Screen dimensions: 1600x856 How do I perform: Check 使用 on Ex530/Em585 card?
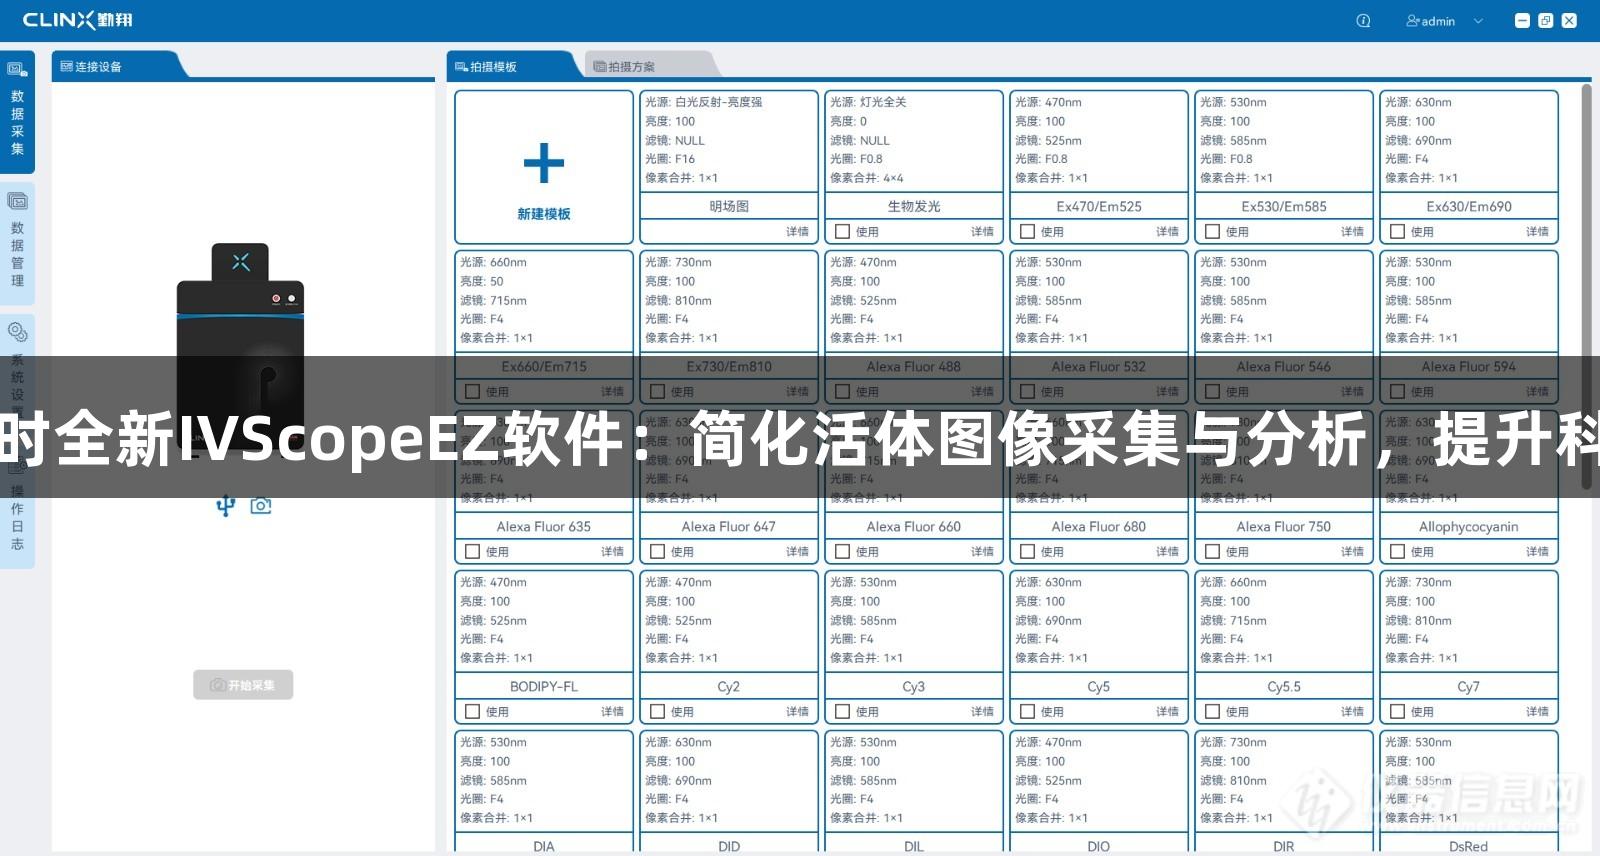[x=1212, y=231]
